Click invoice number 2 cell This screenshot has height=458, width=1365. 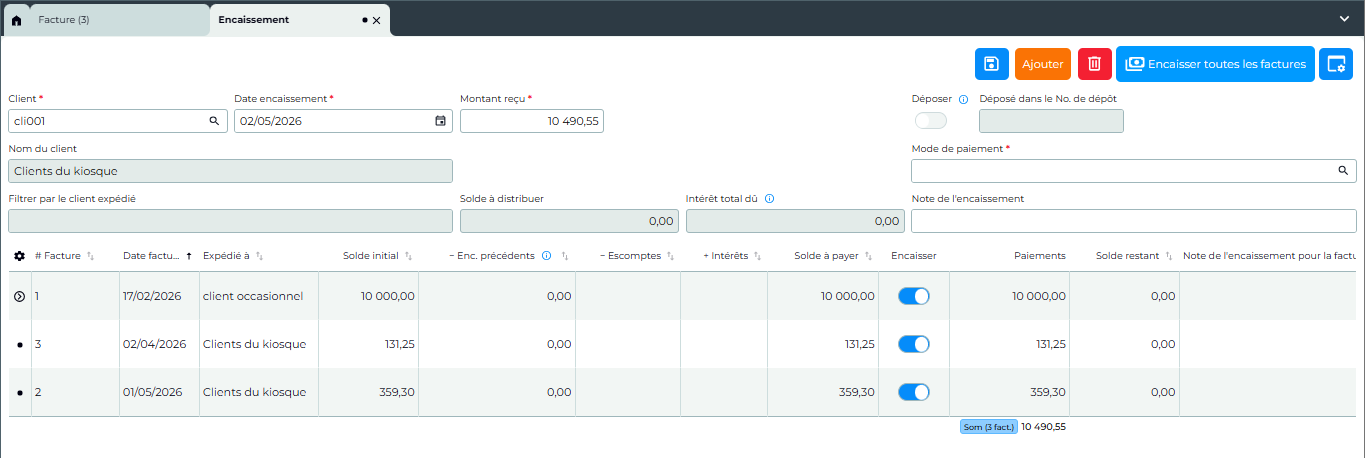75,392
